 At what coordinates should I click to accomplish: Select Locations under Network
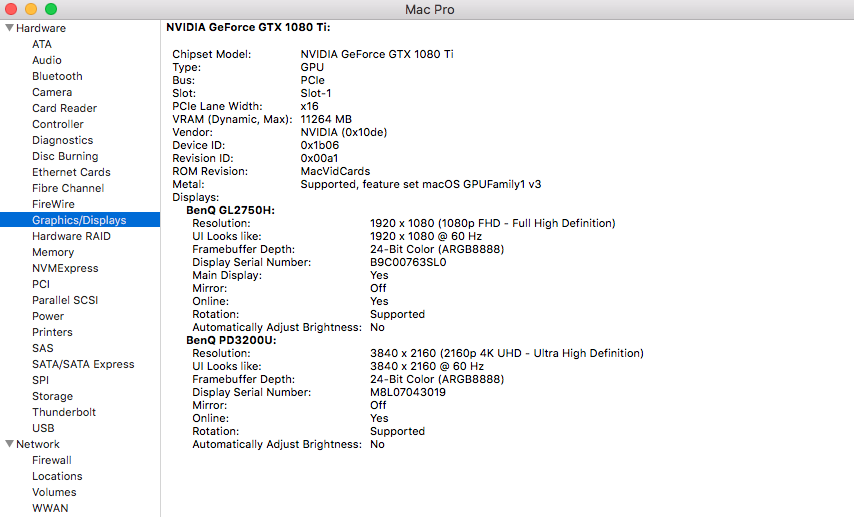point(57,476)
